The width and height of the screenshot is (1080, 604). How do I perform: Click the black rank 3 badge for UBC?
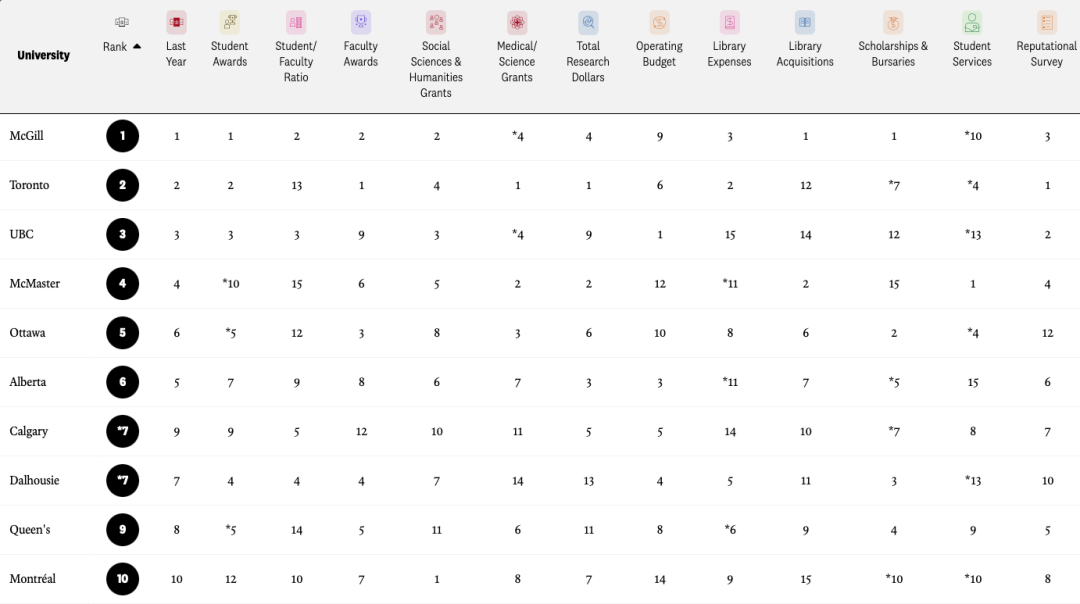(x=123, y=234)
